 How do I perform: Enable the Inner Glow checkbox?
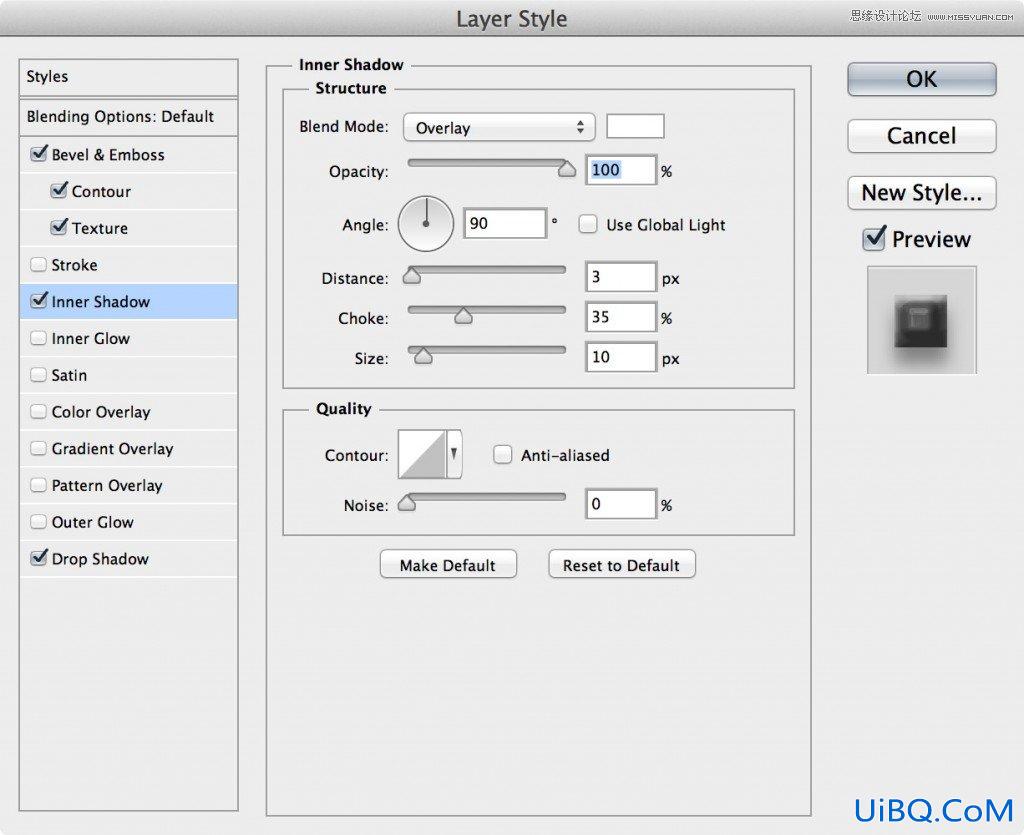click(39, 338)
